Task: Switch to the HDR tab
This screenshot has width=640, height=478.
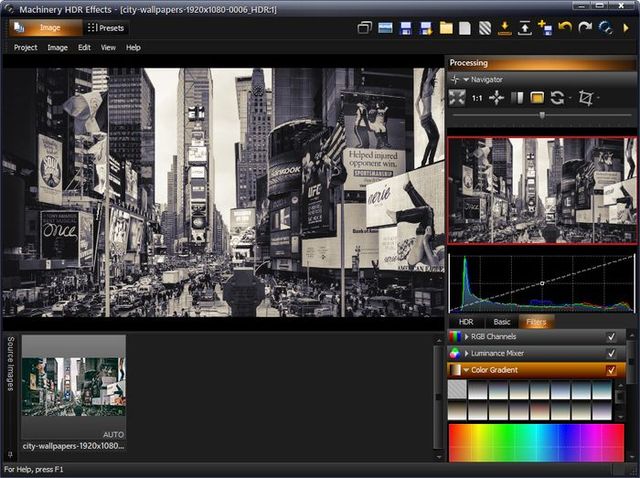Action: point(466,321)
